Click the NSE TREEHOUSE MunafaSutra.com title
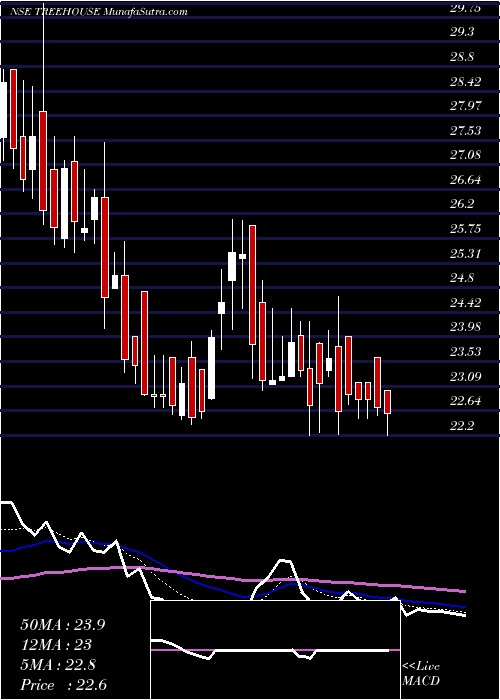 pos(99,12)
